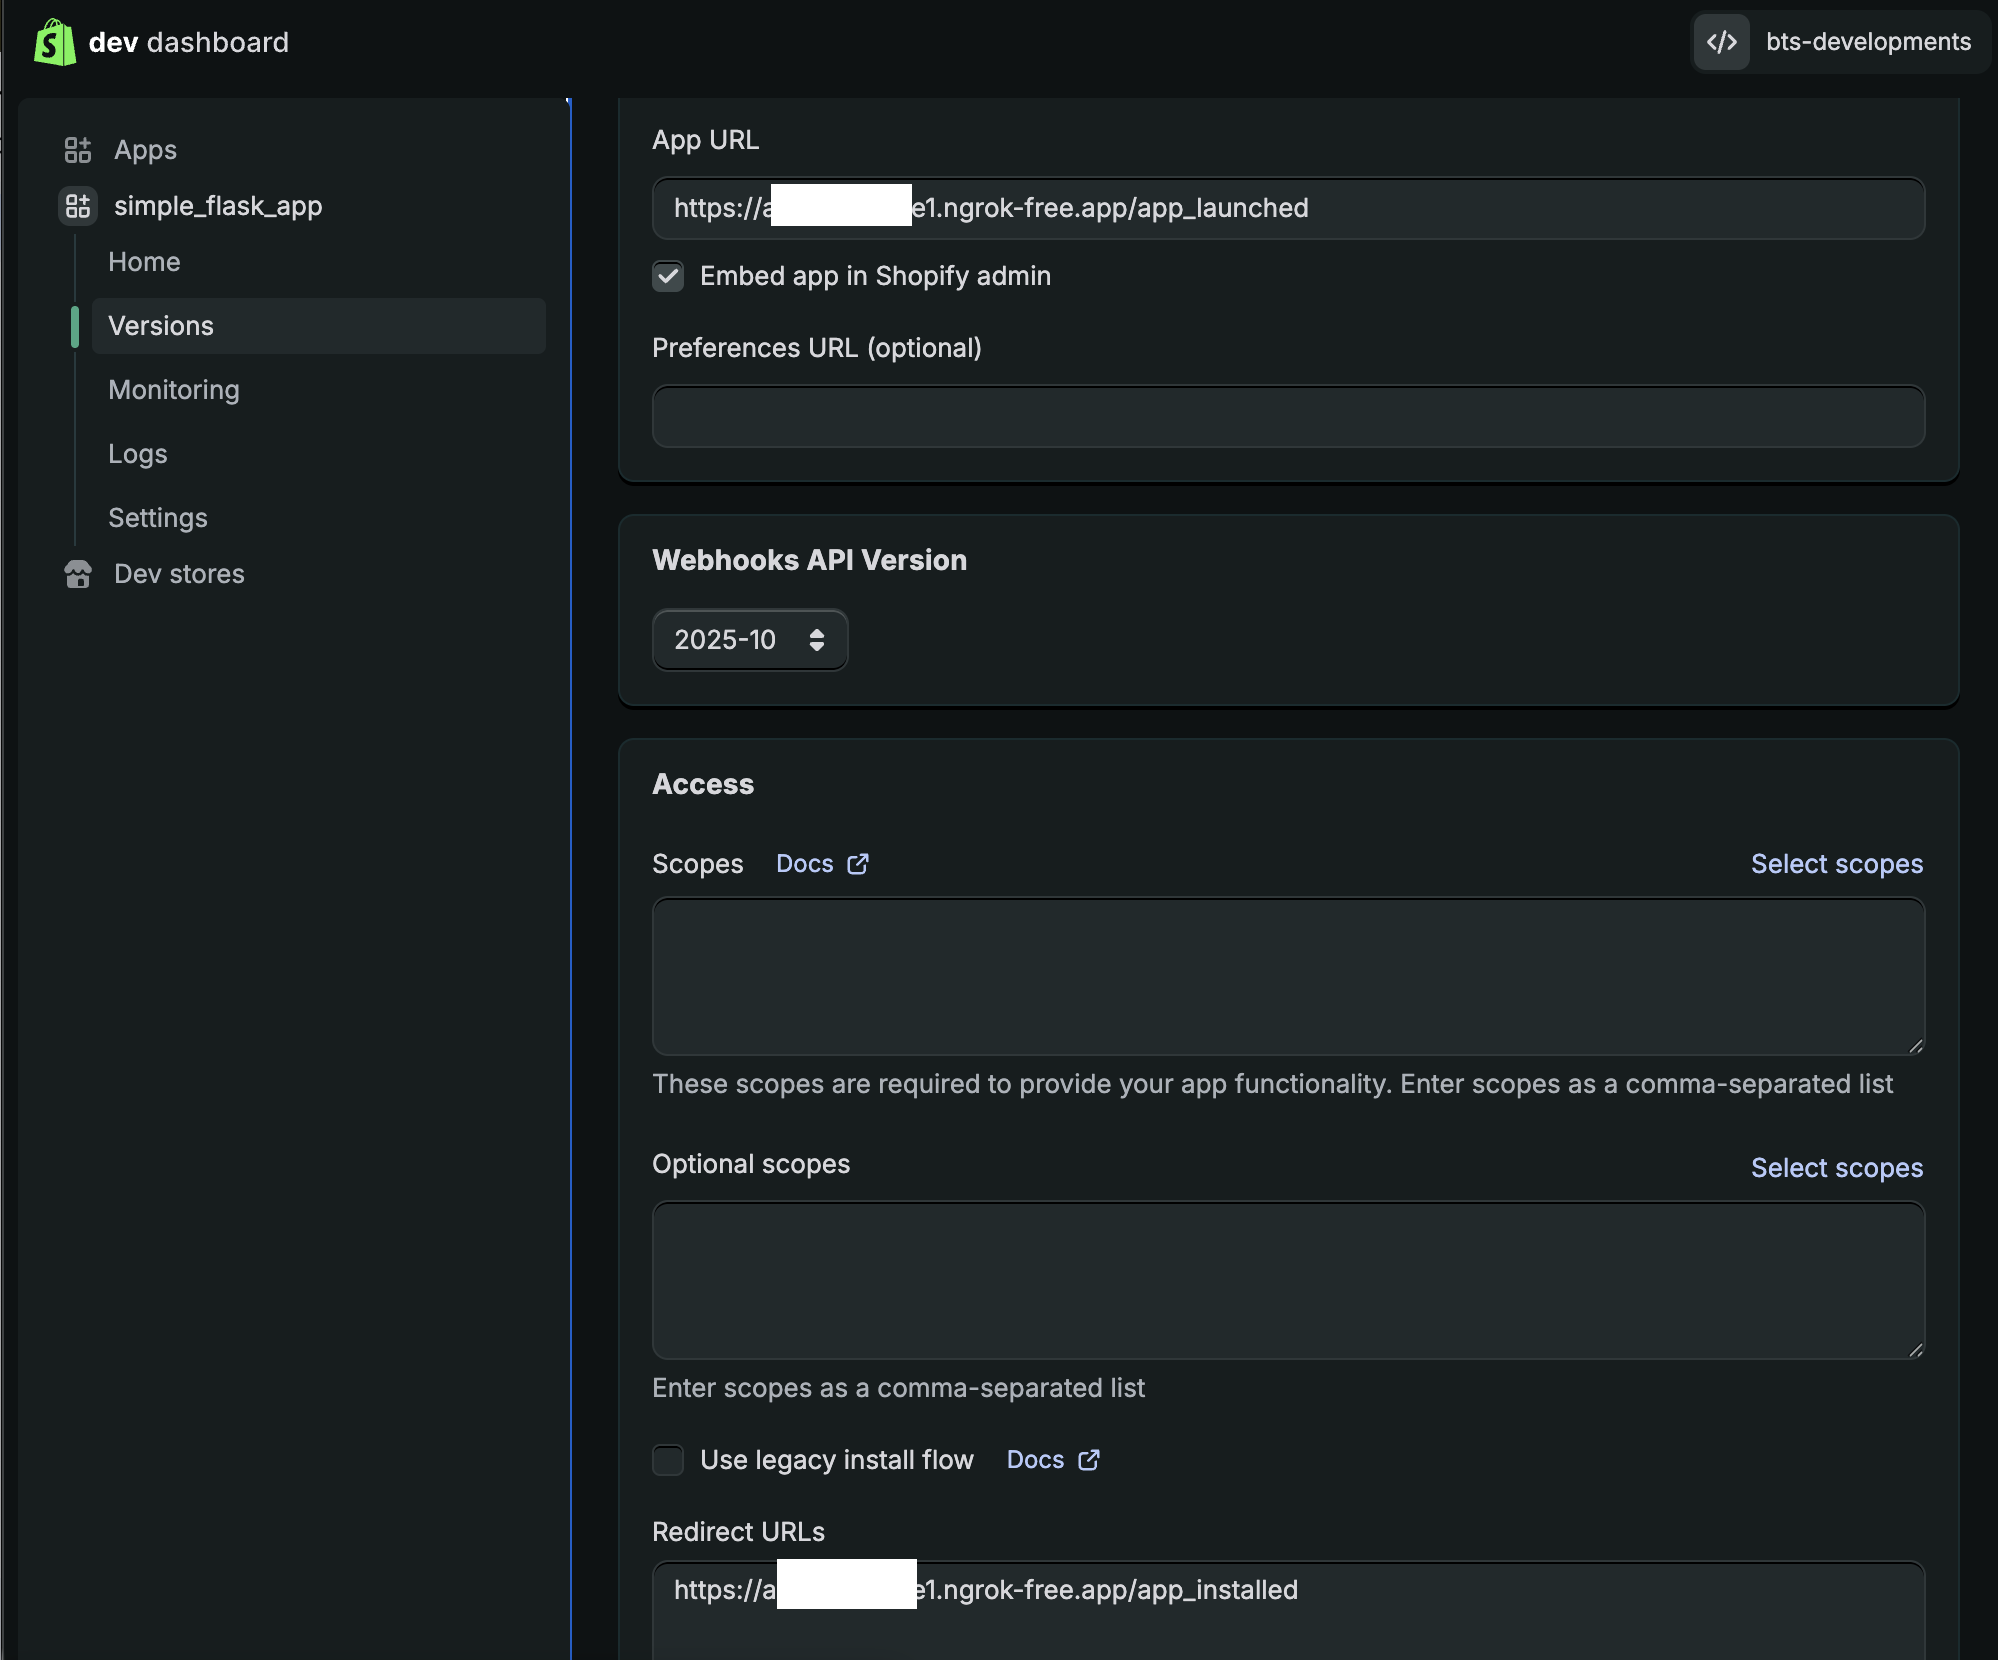The height and width of the screenshot is (1660, 1998).
Task: Click Select scopes for Optional scopes
Action: (1836, 1168)
